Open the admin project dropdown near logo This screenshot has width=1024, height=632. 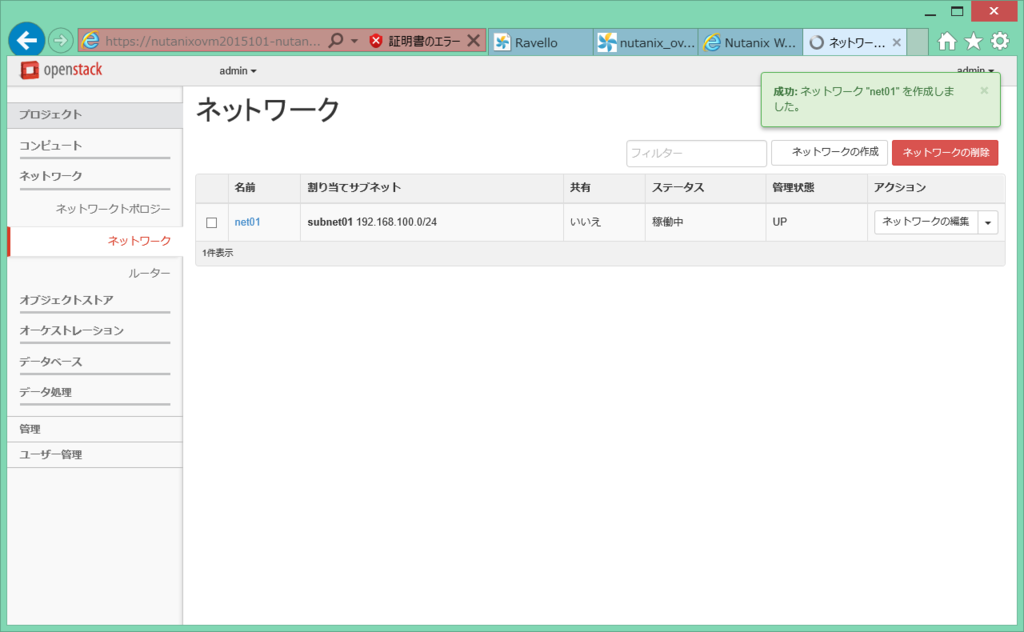pyautogui.click(x=238, y=71)
